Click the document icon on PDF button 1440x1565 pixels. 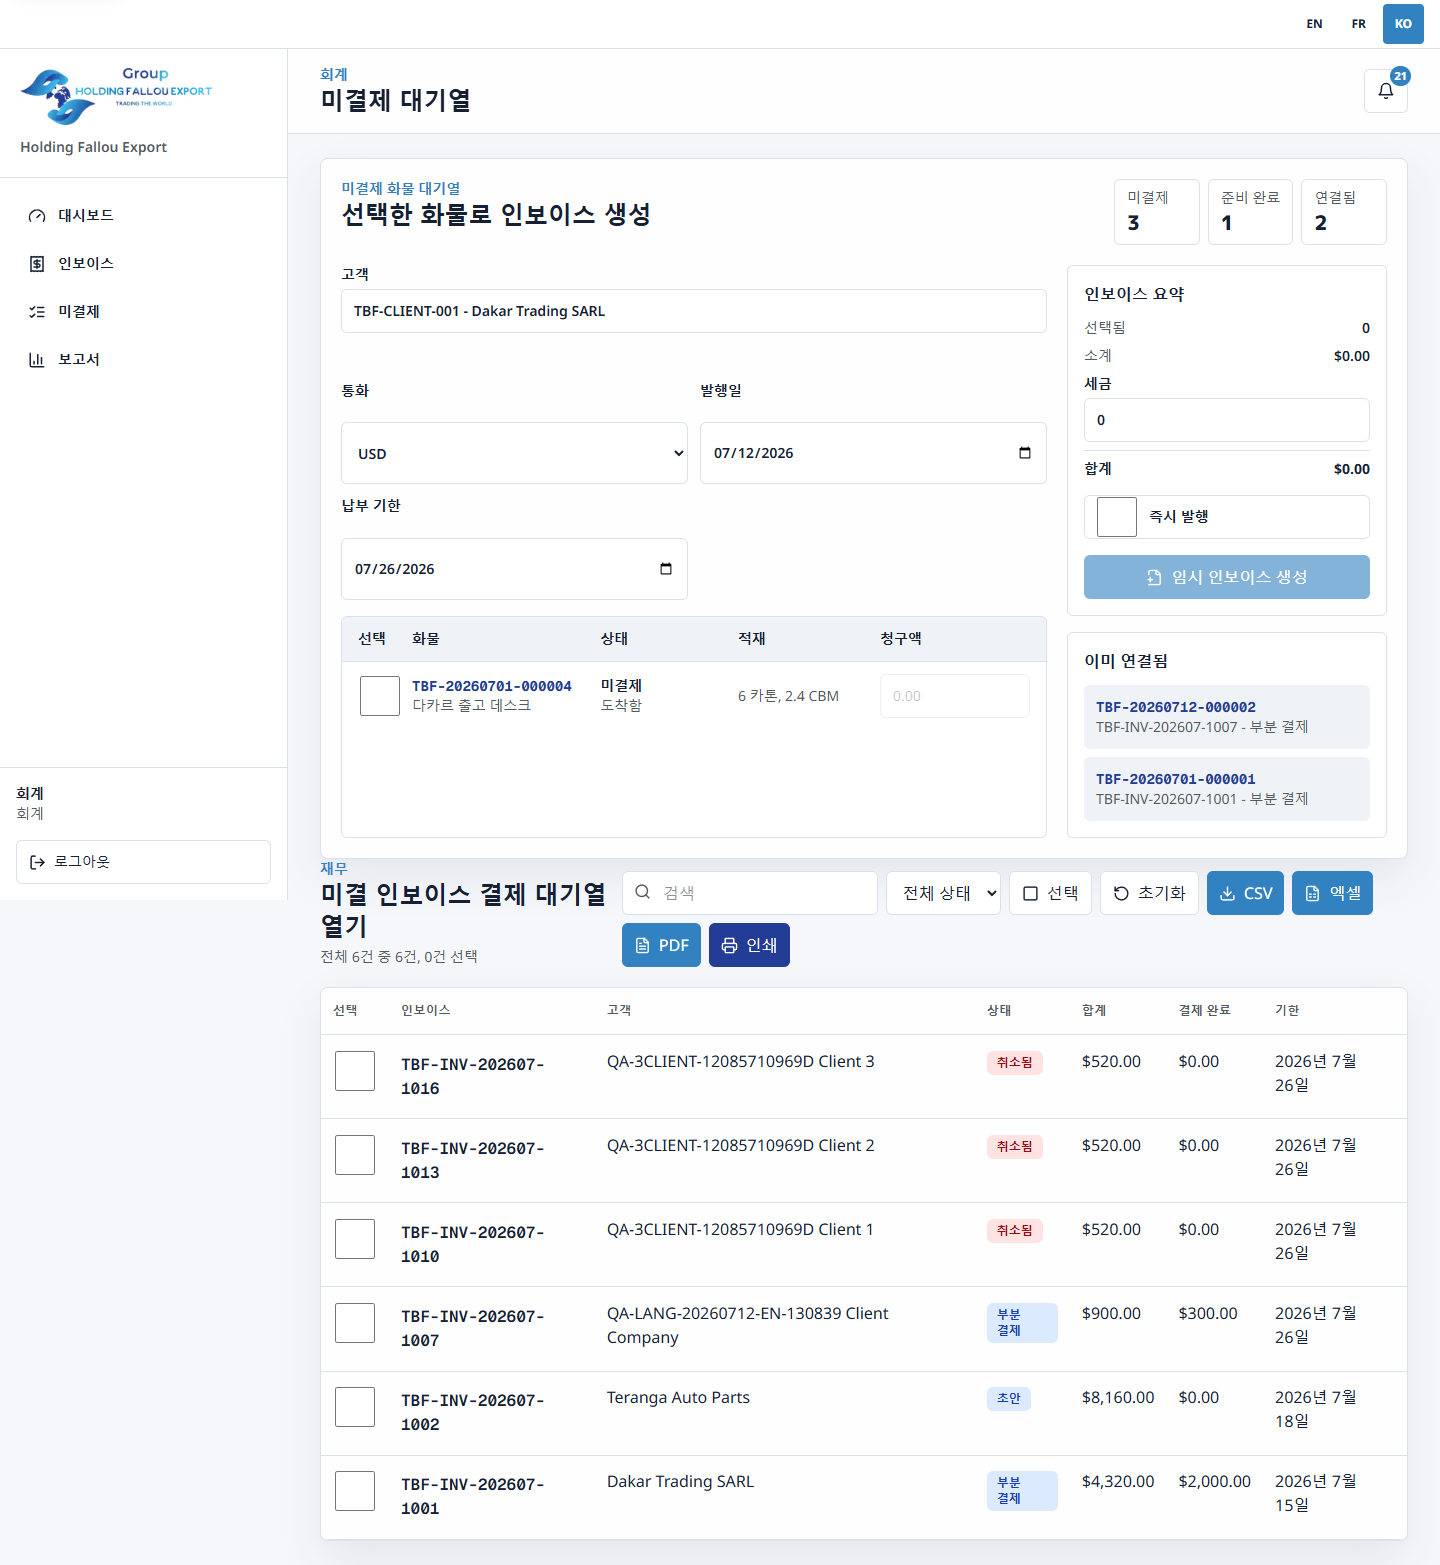tap(642, 945)
